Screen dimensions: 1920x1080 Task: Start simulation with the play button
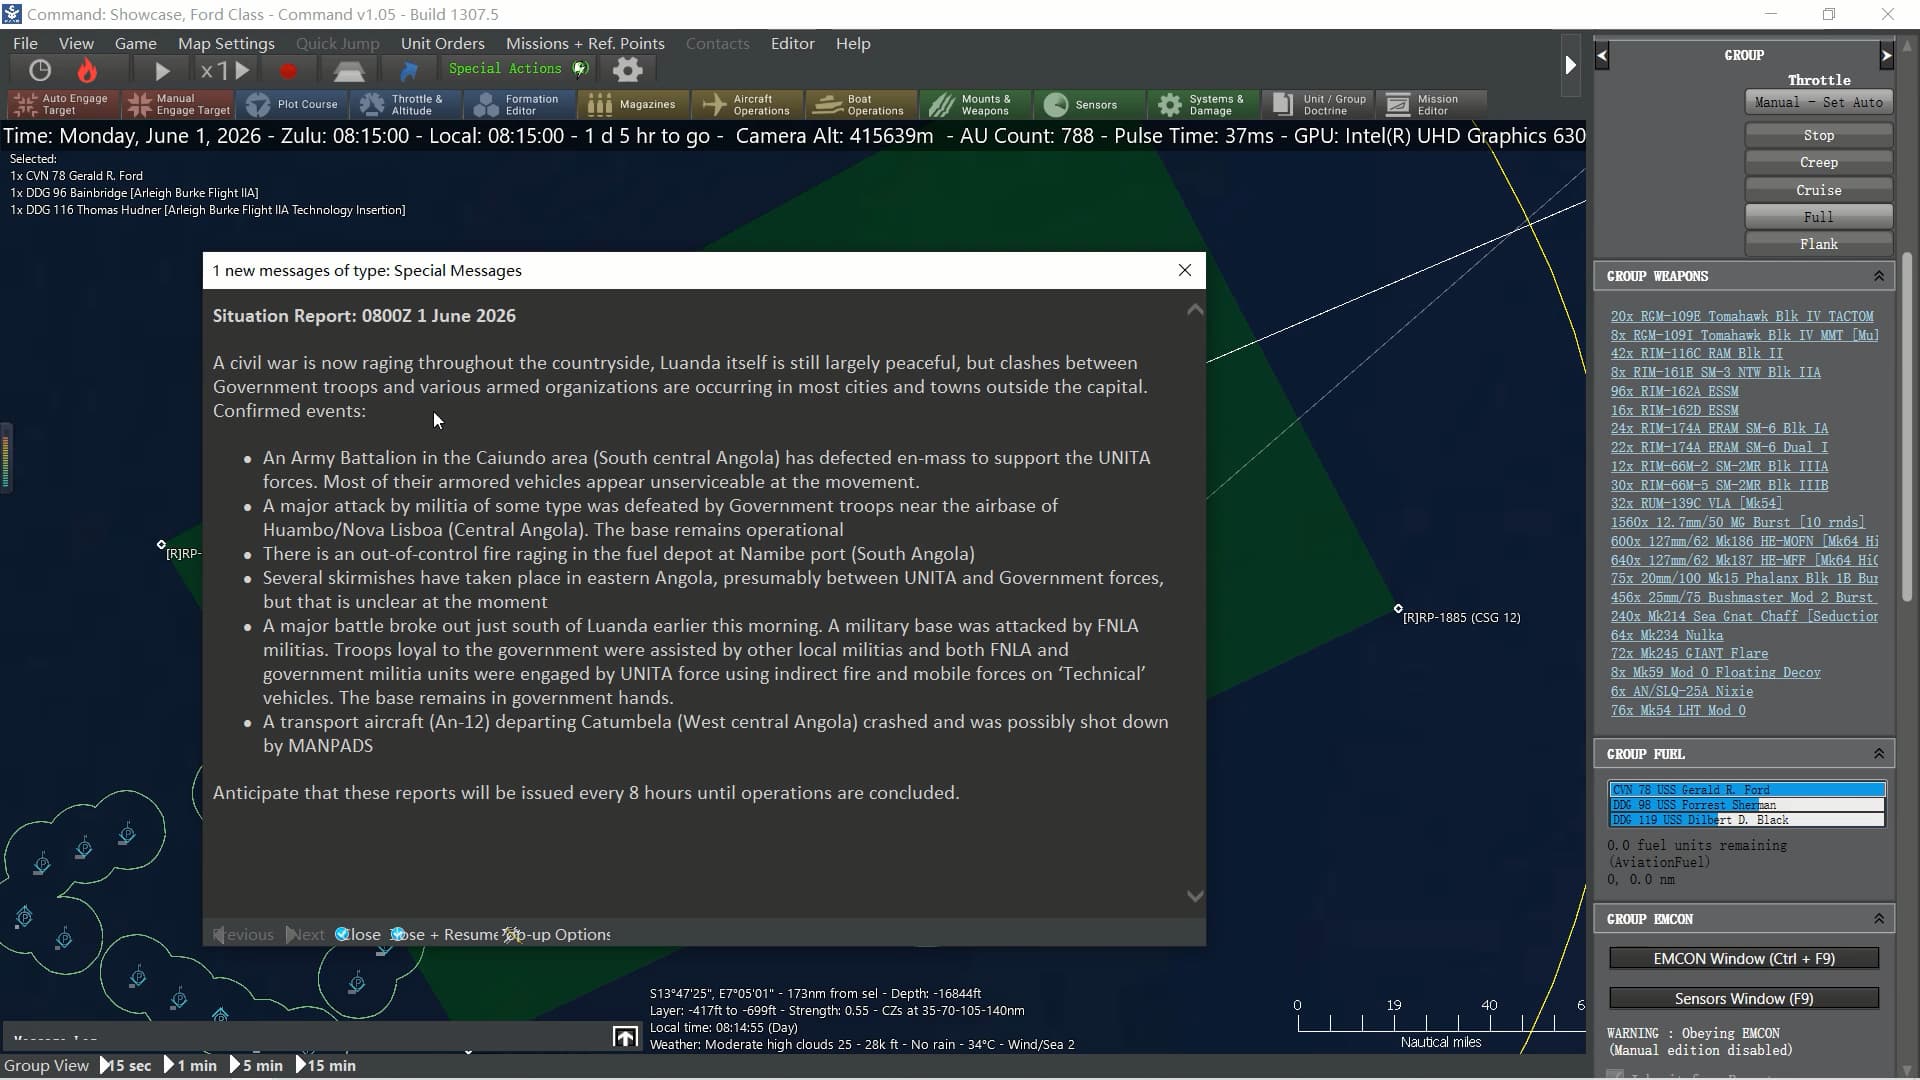(x=162, y=70)
